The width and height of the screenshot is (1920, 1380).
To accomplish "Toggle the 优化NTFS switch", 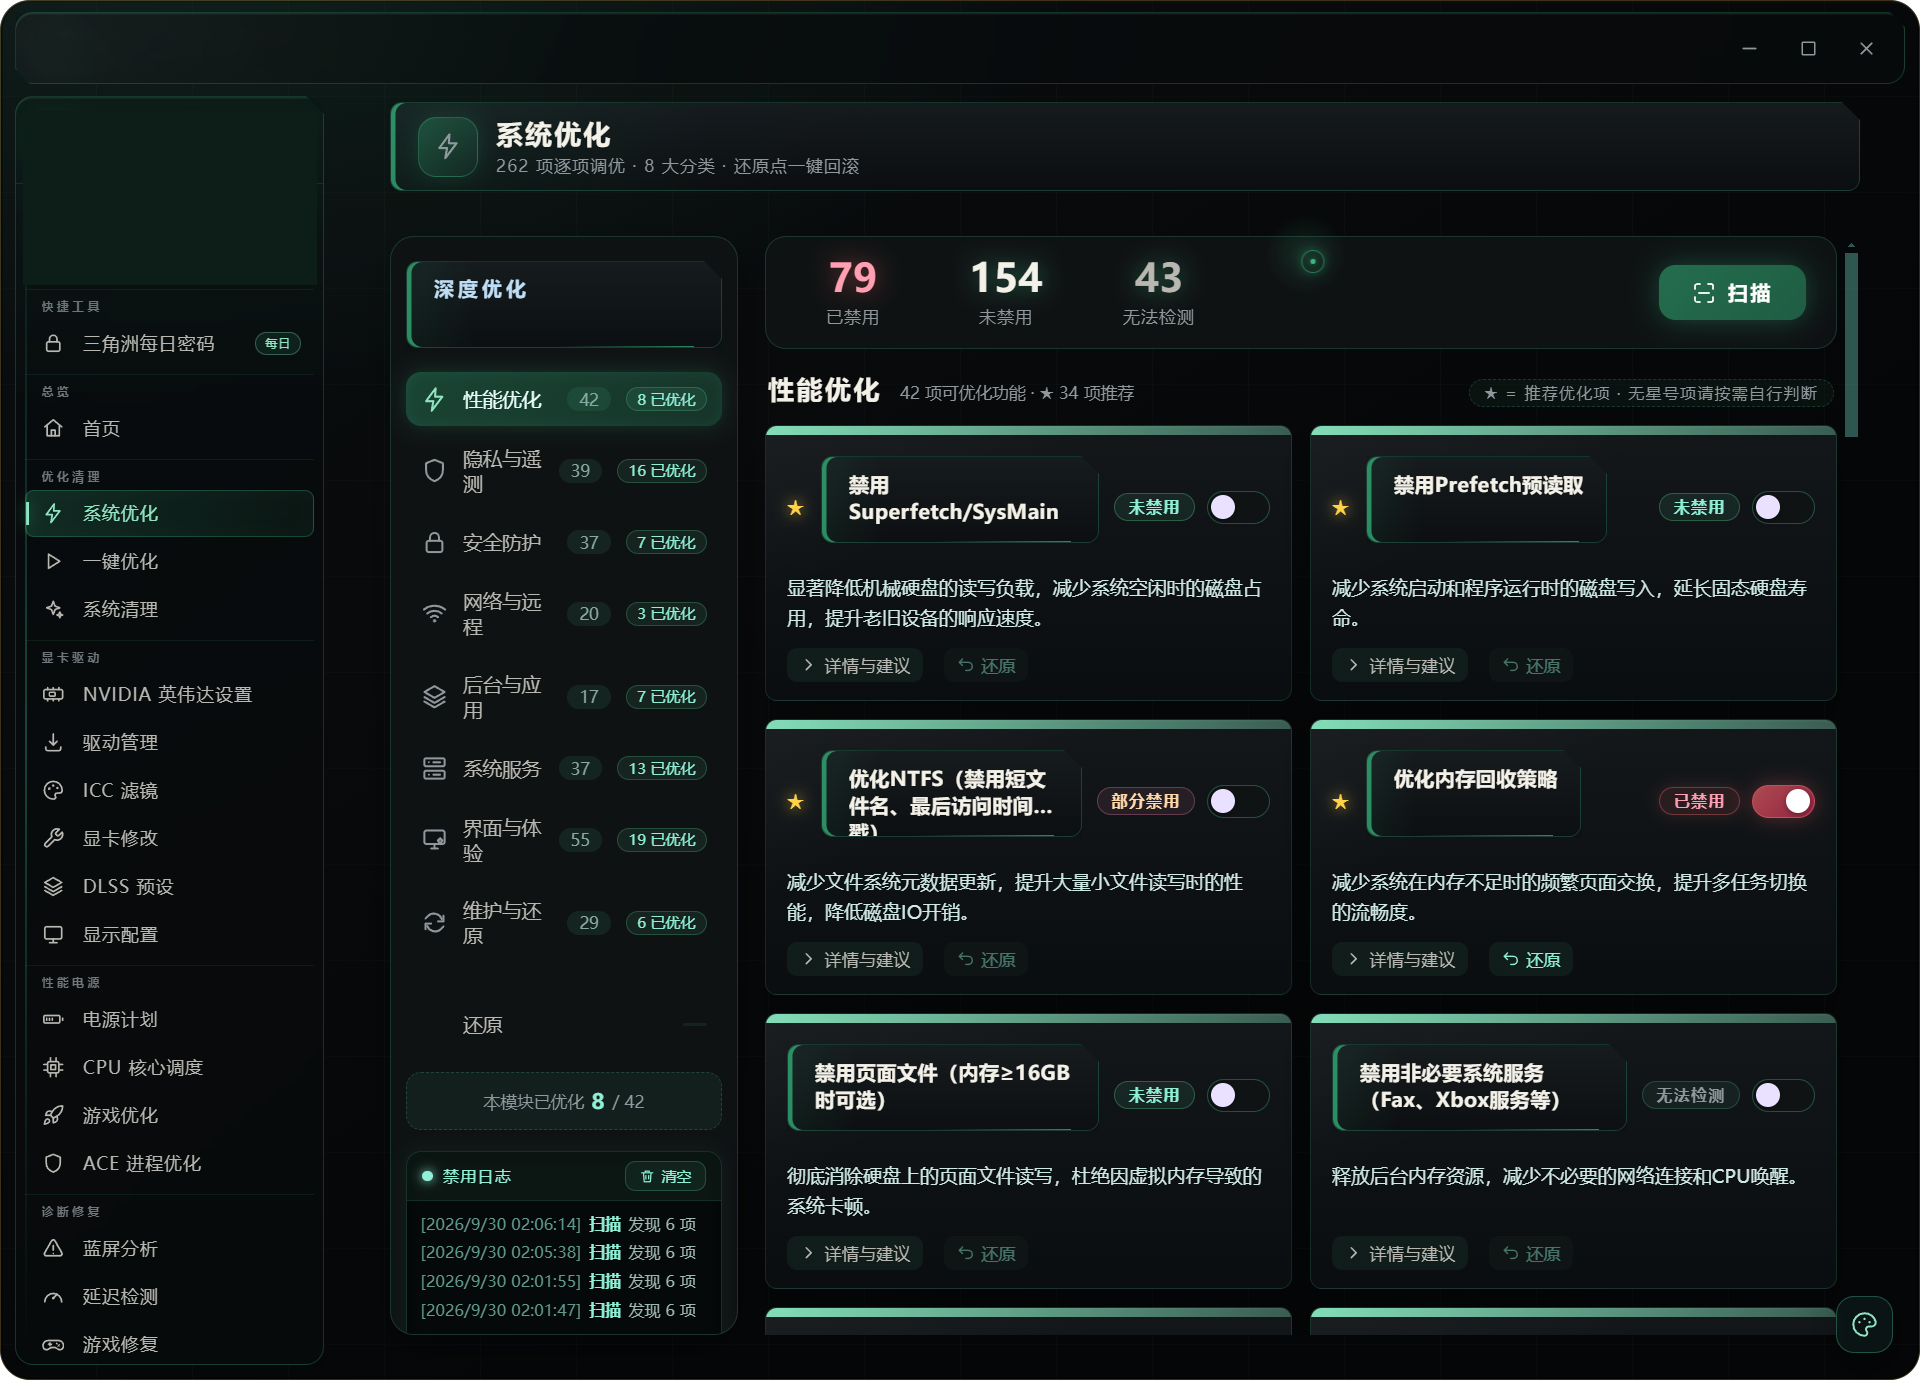I will (1238, 801).
